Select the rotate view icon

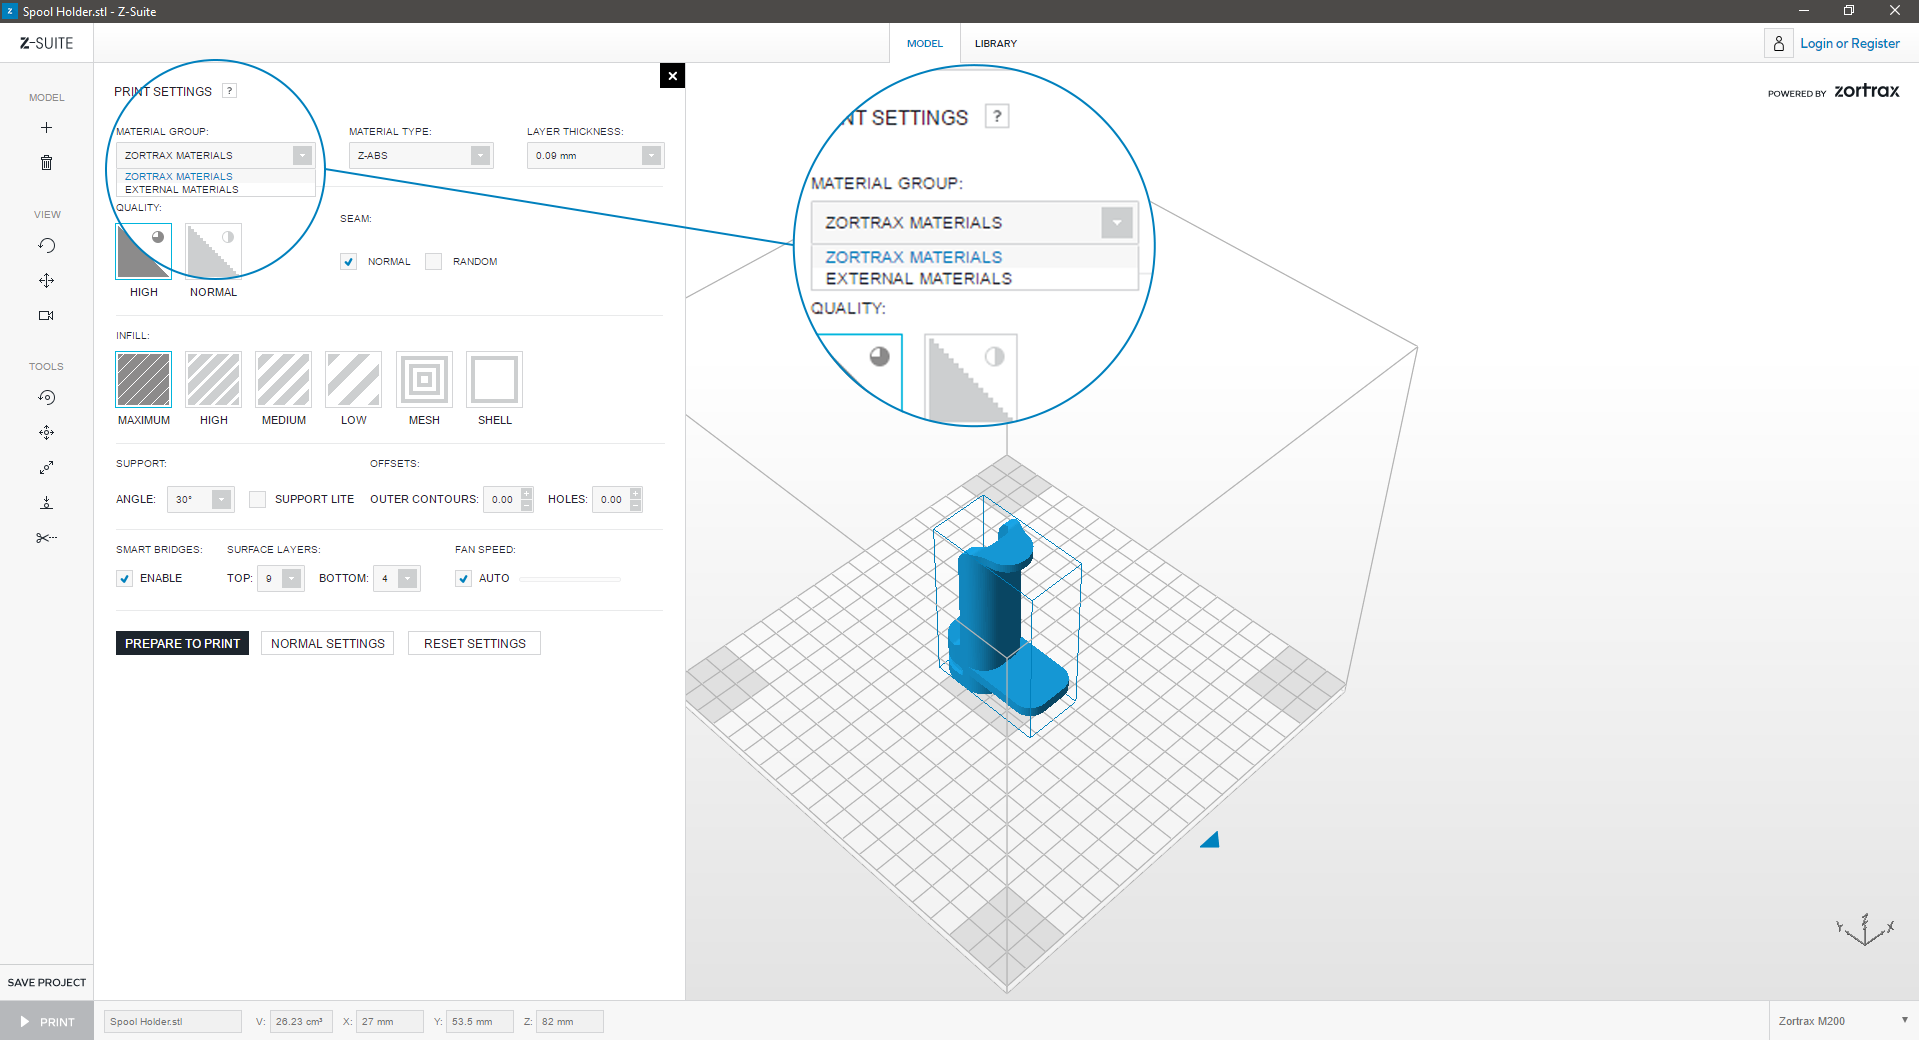tap(46, 246)
